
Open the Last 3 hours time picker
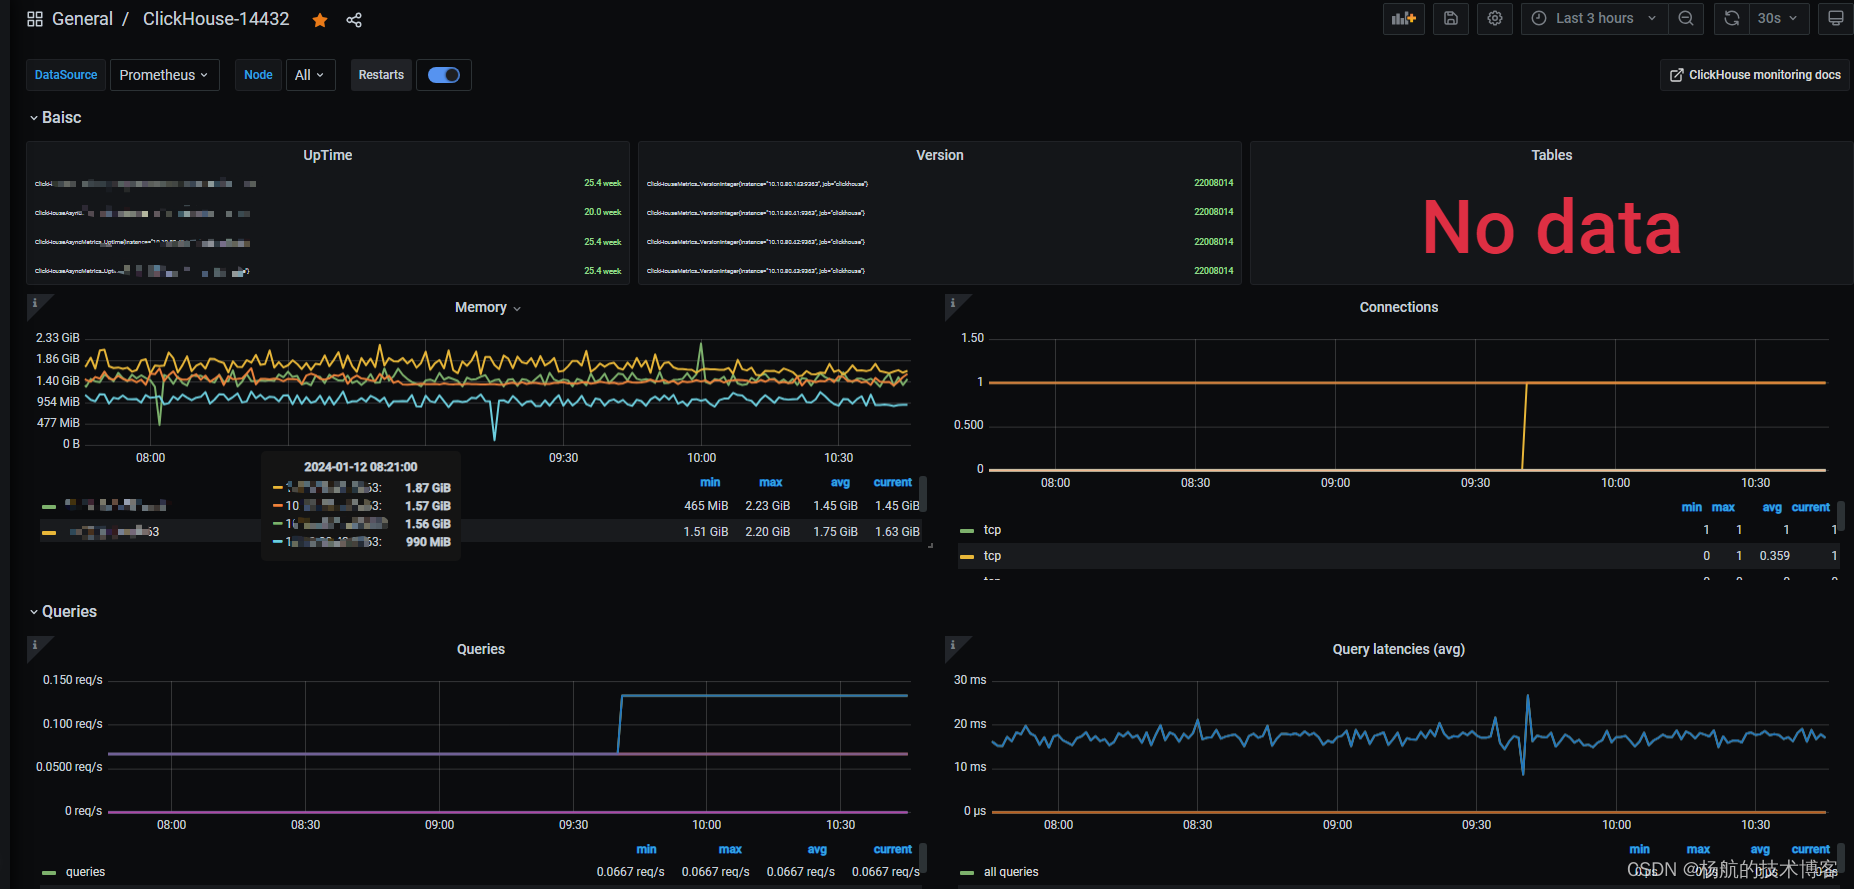coord(1594,18)
